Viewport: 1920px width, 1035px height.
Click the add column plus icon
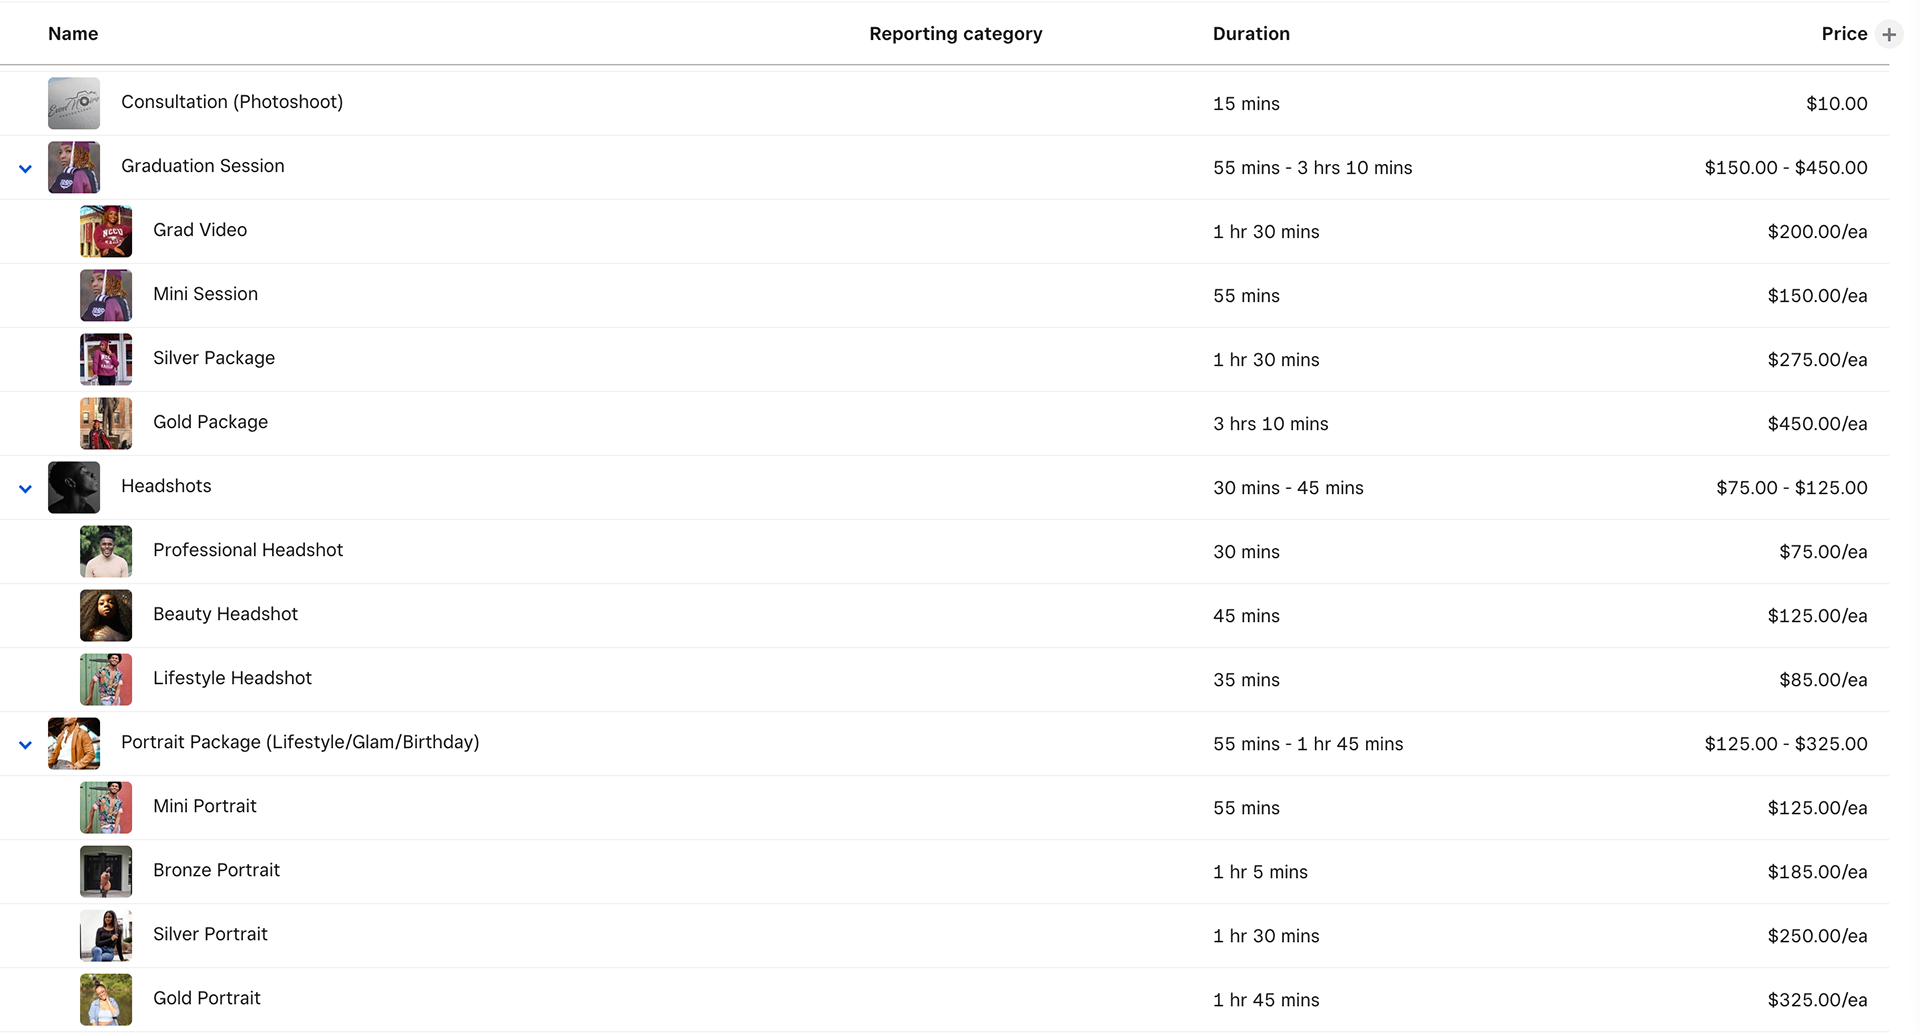point(1888,35)
